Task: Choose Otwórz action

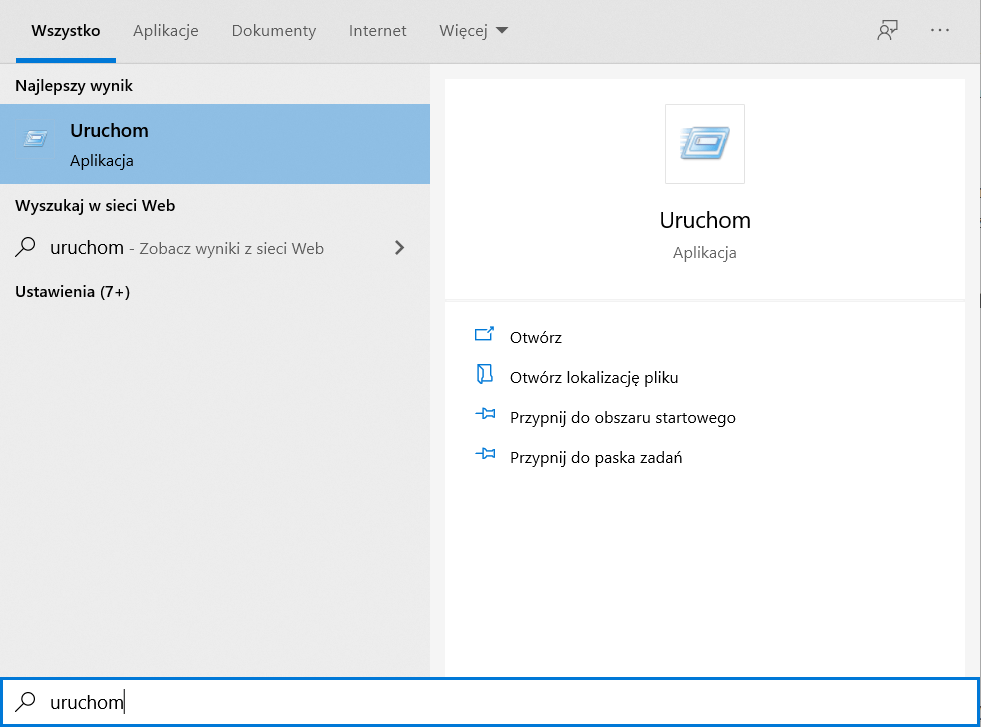Action: (536, 337)
